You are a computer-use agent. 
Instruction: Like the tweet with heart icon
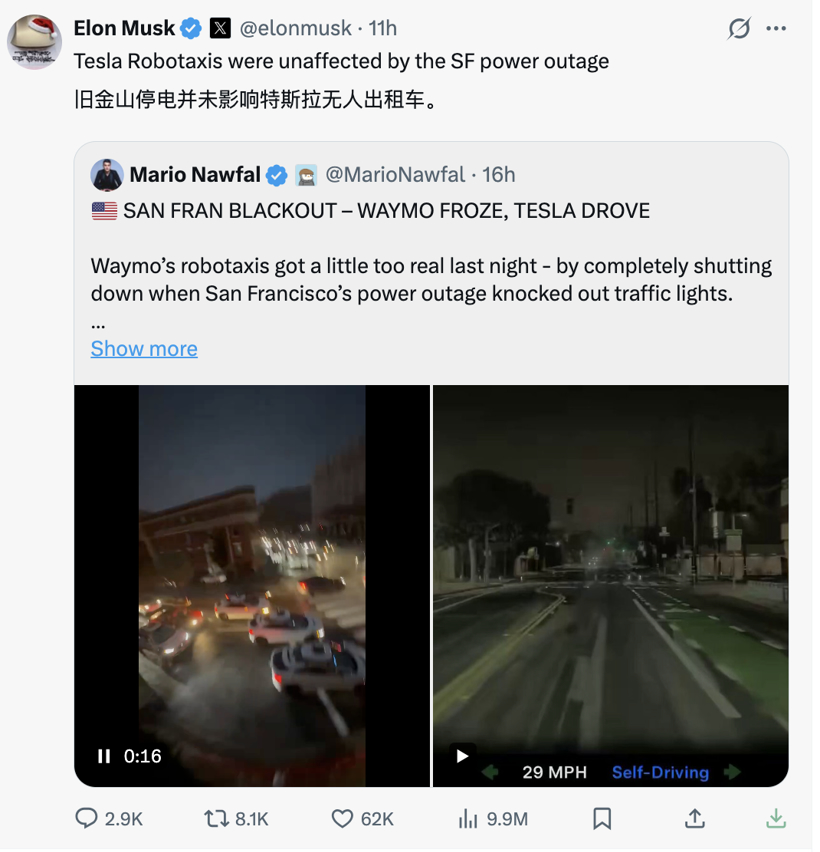(x=343, y=819)
